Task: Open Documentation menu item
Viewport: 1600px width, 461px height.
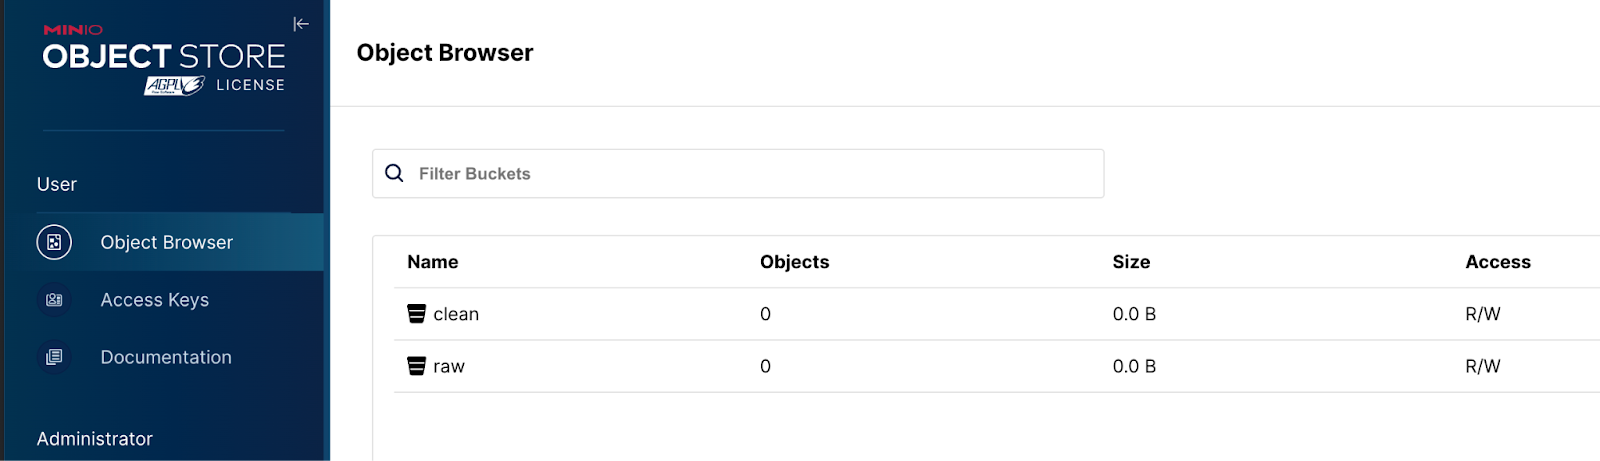Action: (x=166, y=357)
